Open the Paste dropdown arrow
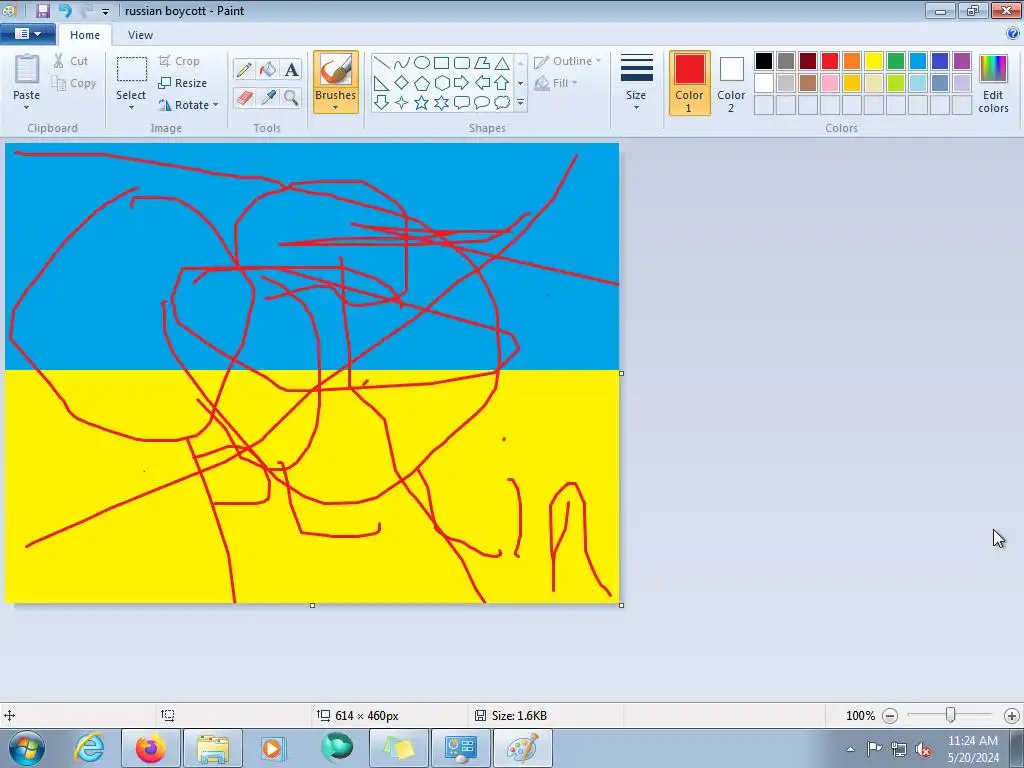 pyautogui.click(x=26, y=107)
